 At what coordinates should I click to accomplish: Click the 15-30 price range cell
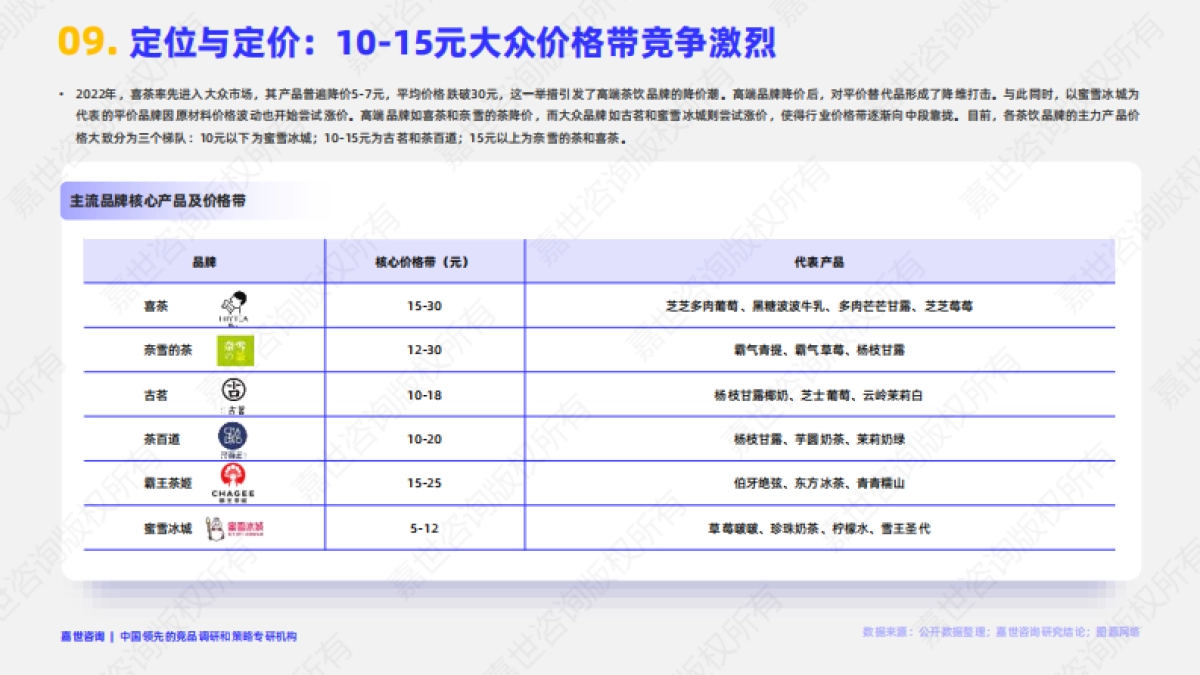tap(424, 305)
